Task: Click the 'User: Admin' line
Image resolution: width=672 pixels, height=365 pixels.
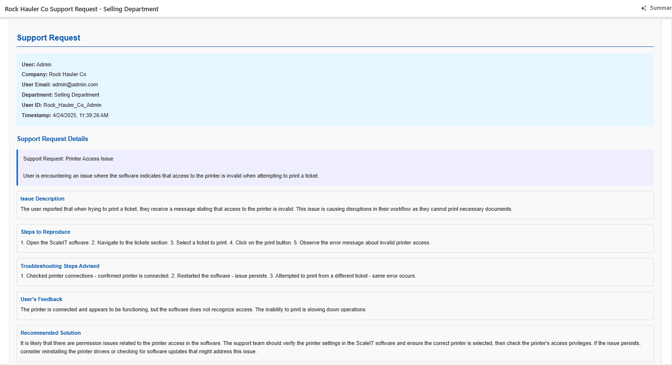Action: tap(36, 64)
